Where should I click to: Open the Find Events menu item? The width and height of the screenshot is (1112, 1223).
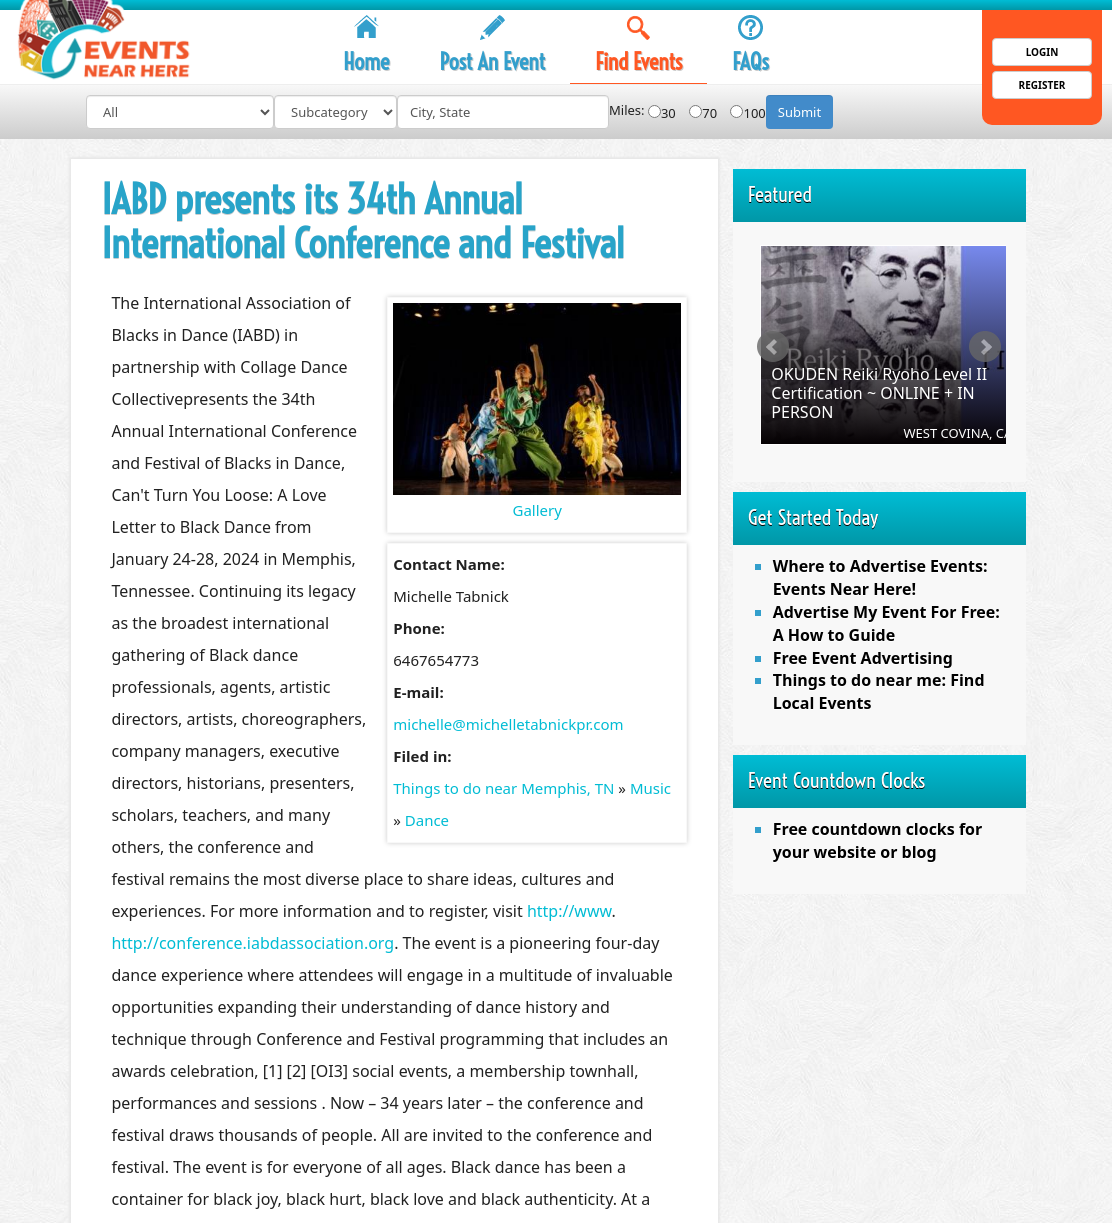tap(639, 62)
